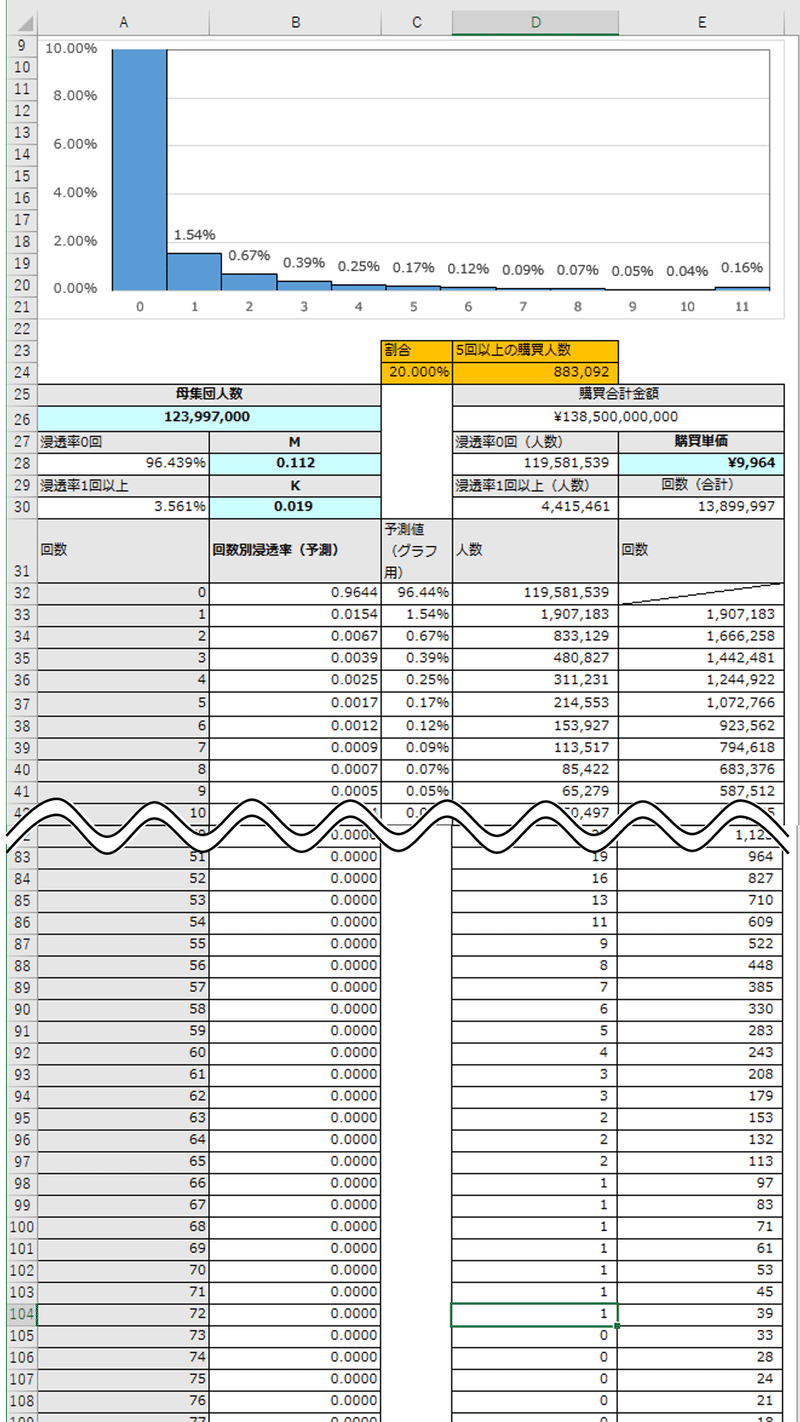Screen dimensions: 800x1422
Task: Select column A header
Action: (x=122, y=22)
